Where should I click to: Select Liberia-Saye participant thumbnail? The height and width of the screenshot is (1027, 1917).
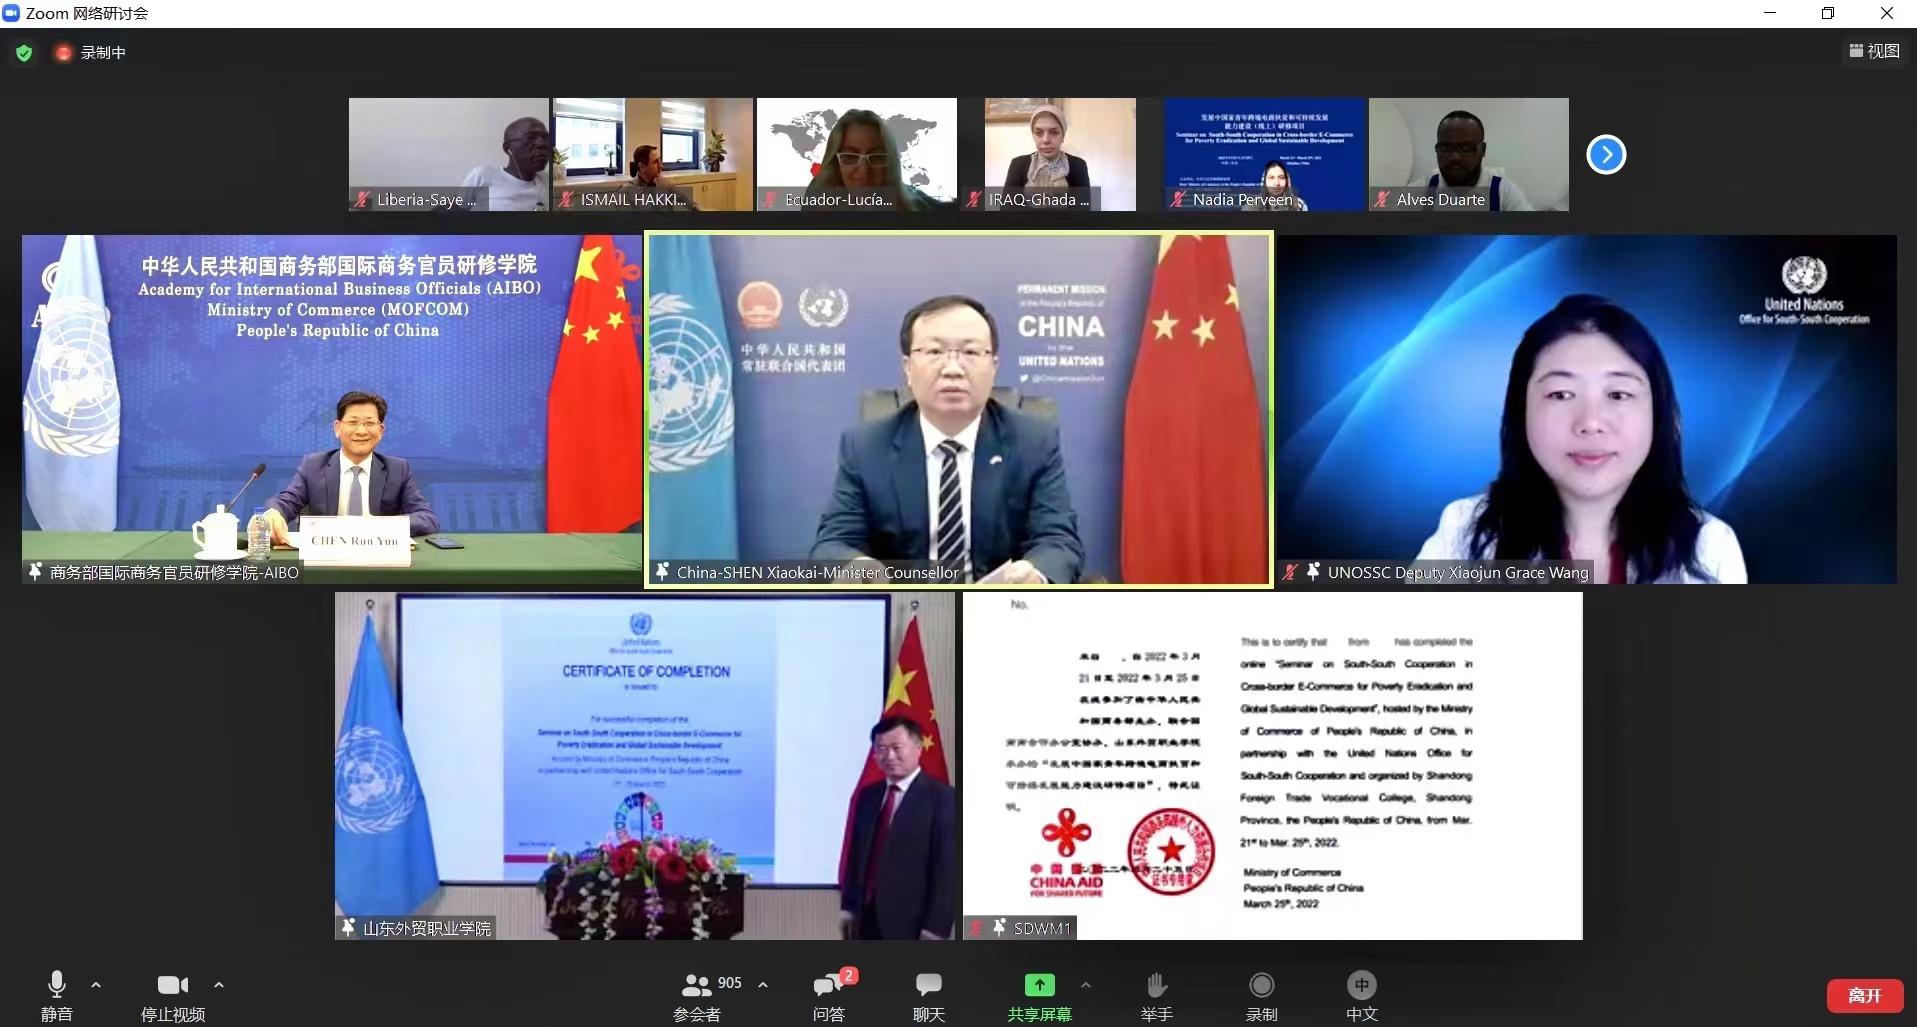[x=449, y=154]
